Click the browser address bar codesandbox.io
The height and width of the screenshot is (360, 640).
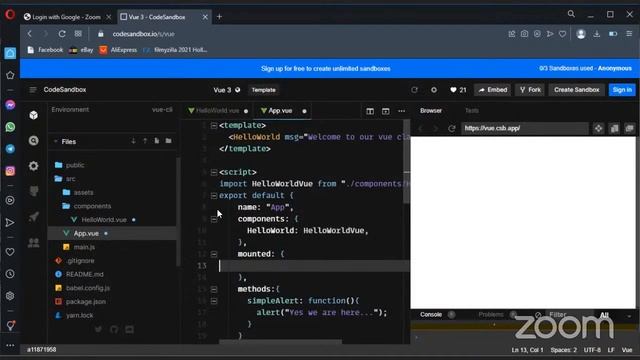(x=143, y=34)
